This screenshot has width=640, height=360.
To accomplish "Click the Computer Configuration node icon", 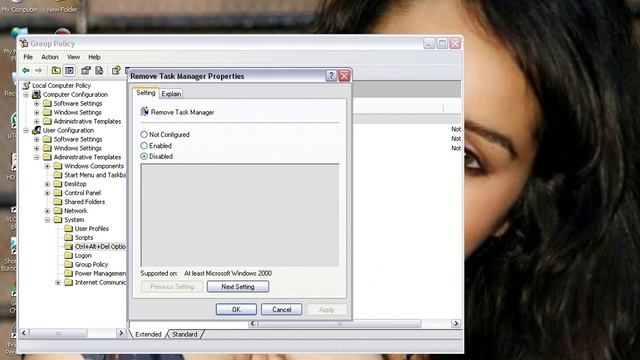I will tap(36, 94).
